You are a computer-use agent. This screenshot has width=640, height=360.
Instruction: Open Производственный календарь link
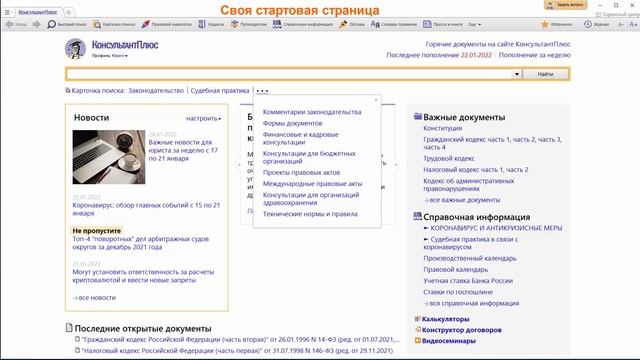tap(470, 258)
